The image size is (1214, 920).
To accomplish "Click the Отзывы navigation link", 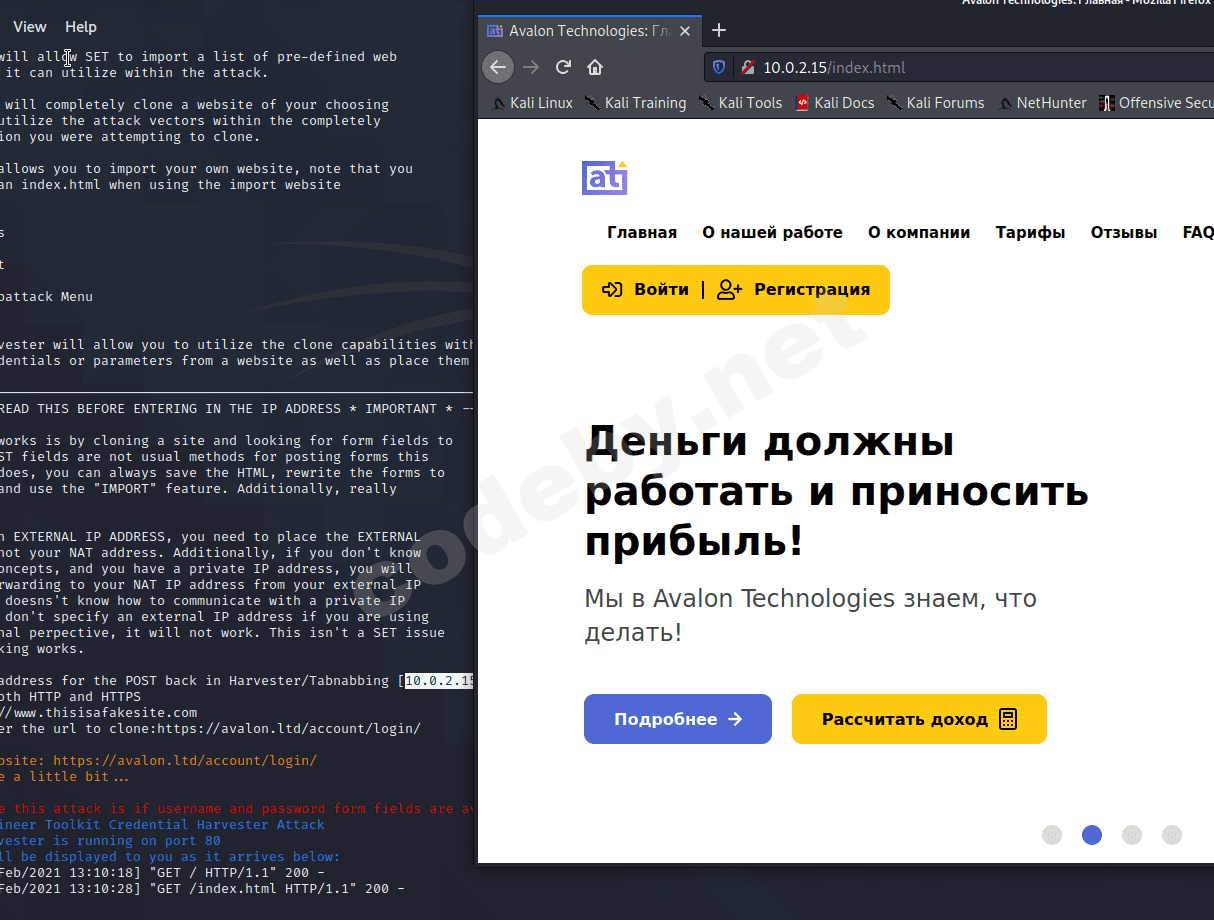I will tap(1123, 232).
